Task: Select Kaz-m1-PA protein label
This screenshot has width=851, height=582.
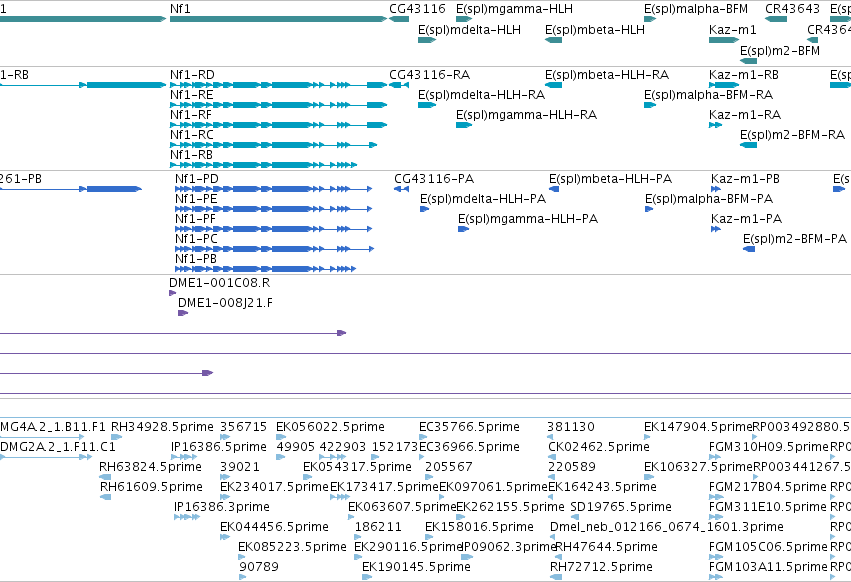Action: (746, 219)
